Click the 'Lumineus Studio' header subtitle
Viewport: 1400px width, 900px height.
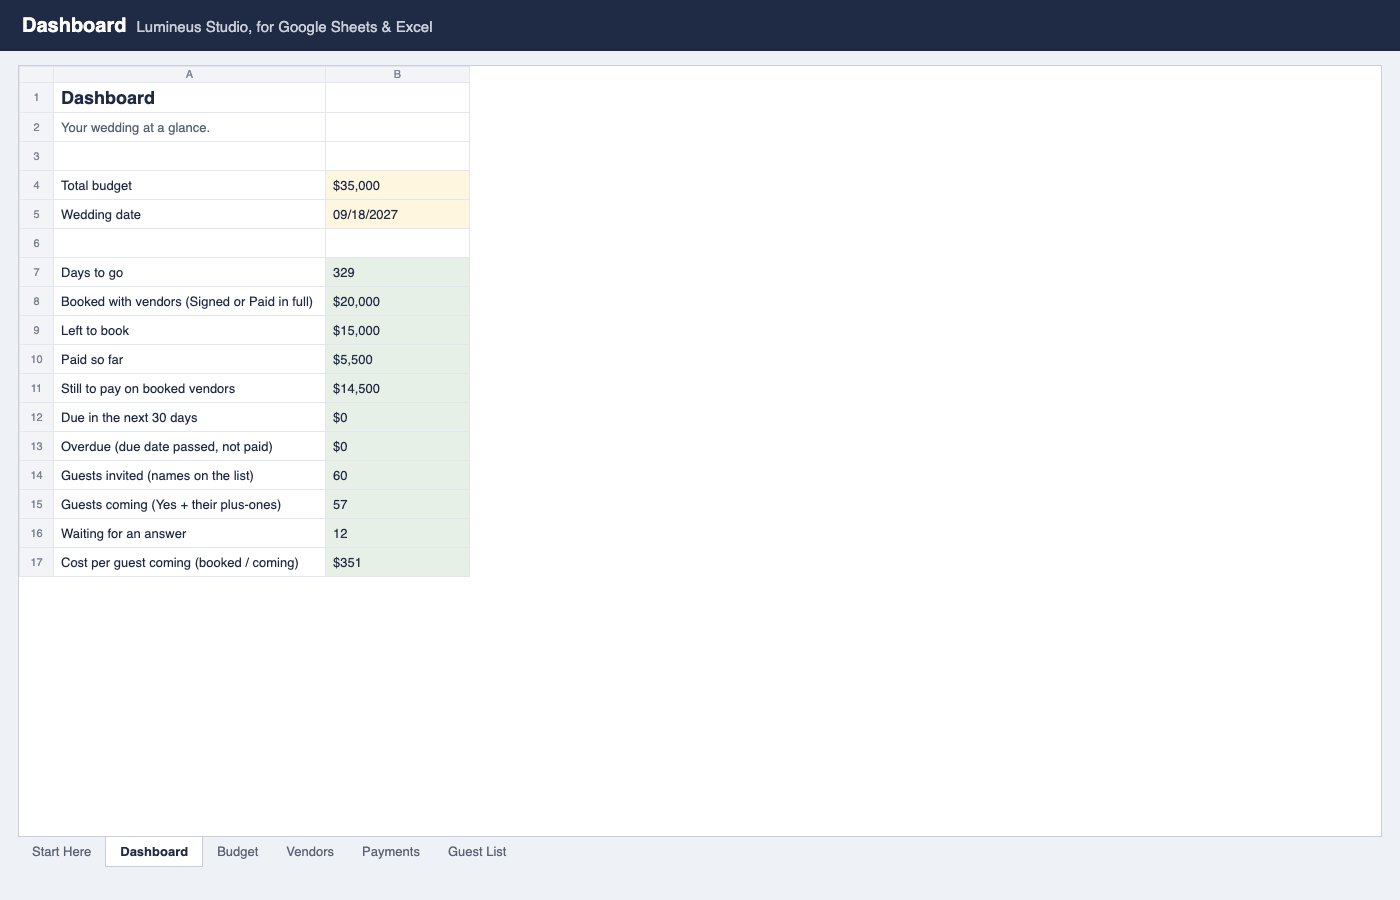pos(284,27)
